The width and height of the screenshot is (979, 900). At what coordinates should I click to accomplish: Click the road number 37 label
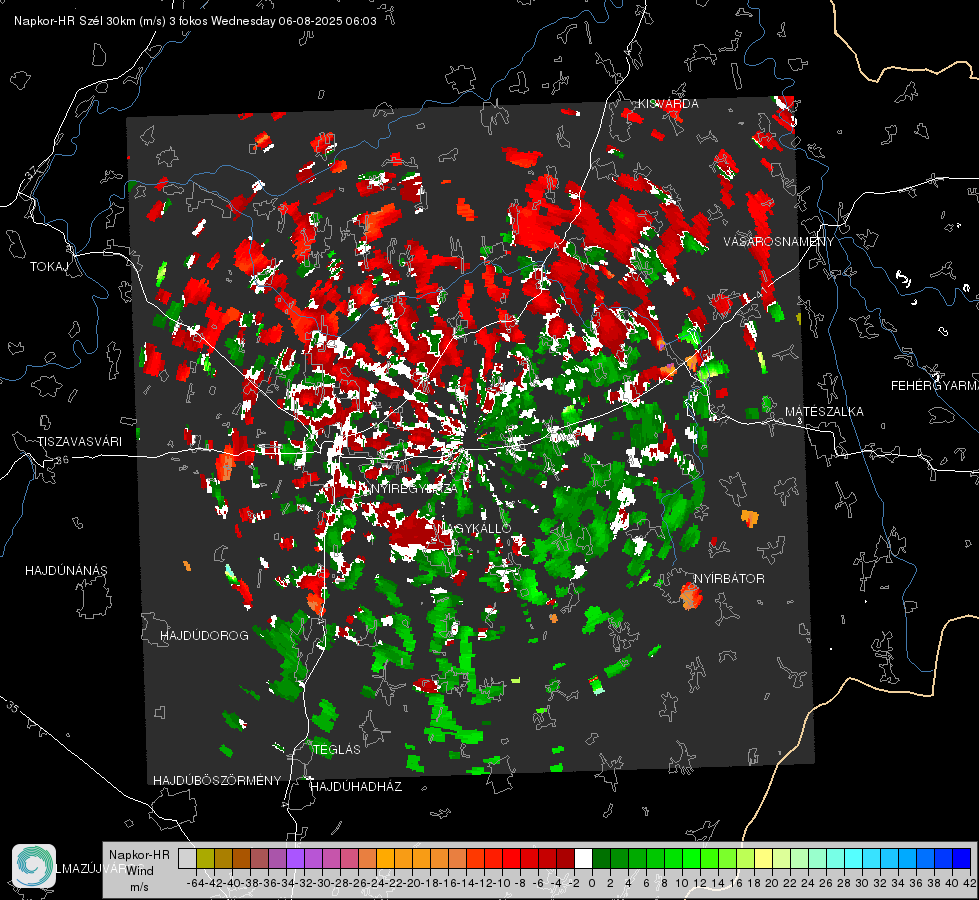click(32, 171)
